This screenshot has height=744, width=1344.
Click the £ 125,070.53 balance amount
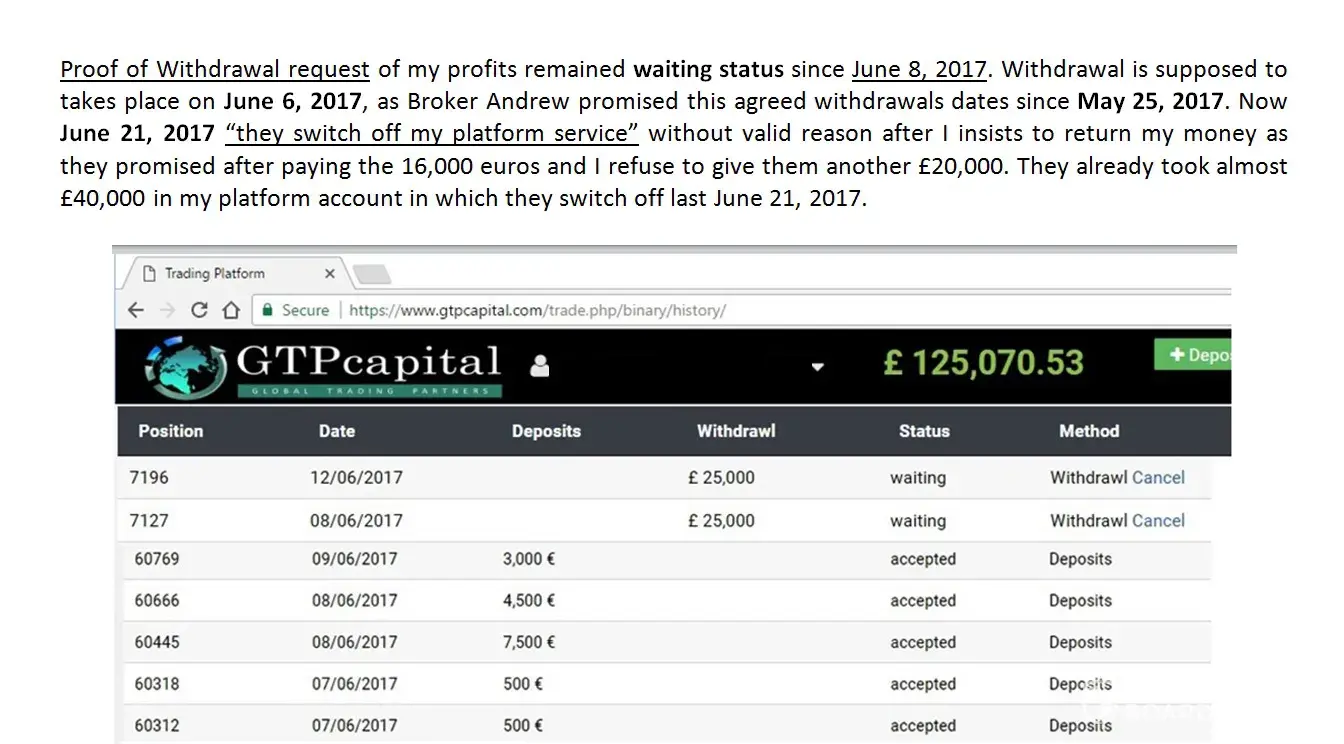click(x=983, y=362)
